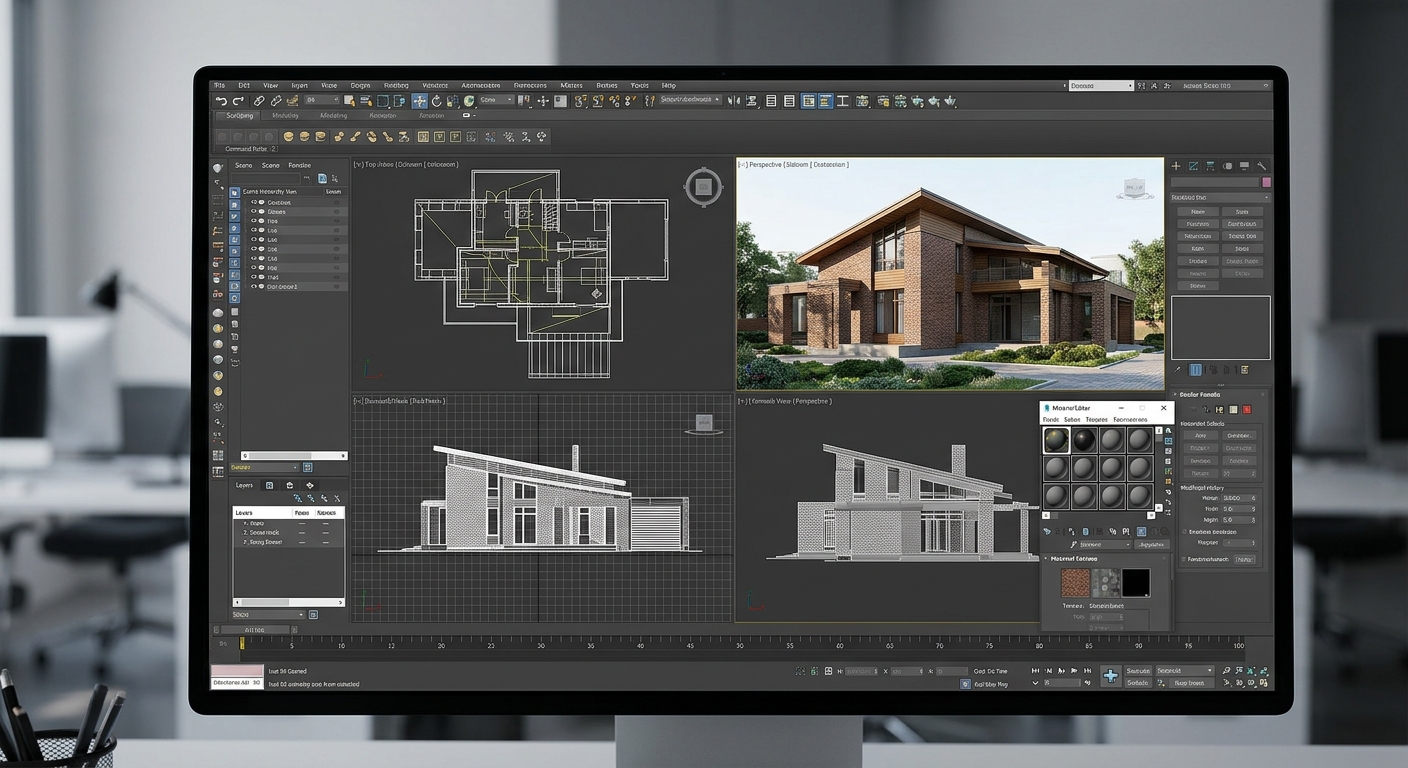Open the dropdown below the scene explorer list

(x=264, y=467)
